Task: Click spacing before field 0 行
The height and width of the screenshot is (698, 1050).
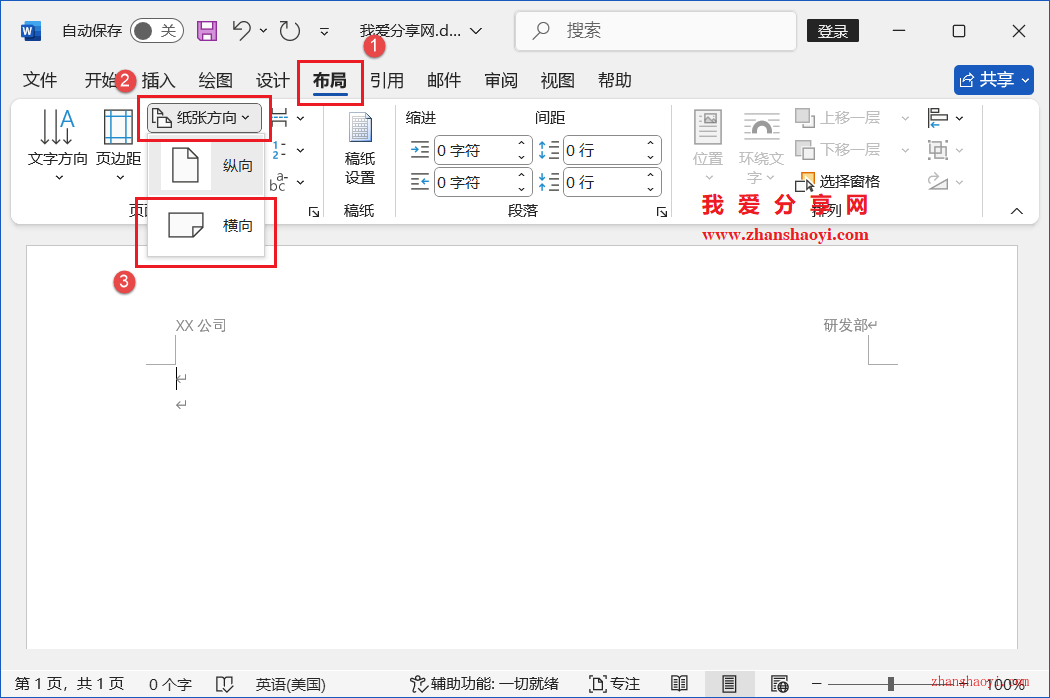Action: 603,151
